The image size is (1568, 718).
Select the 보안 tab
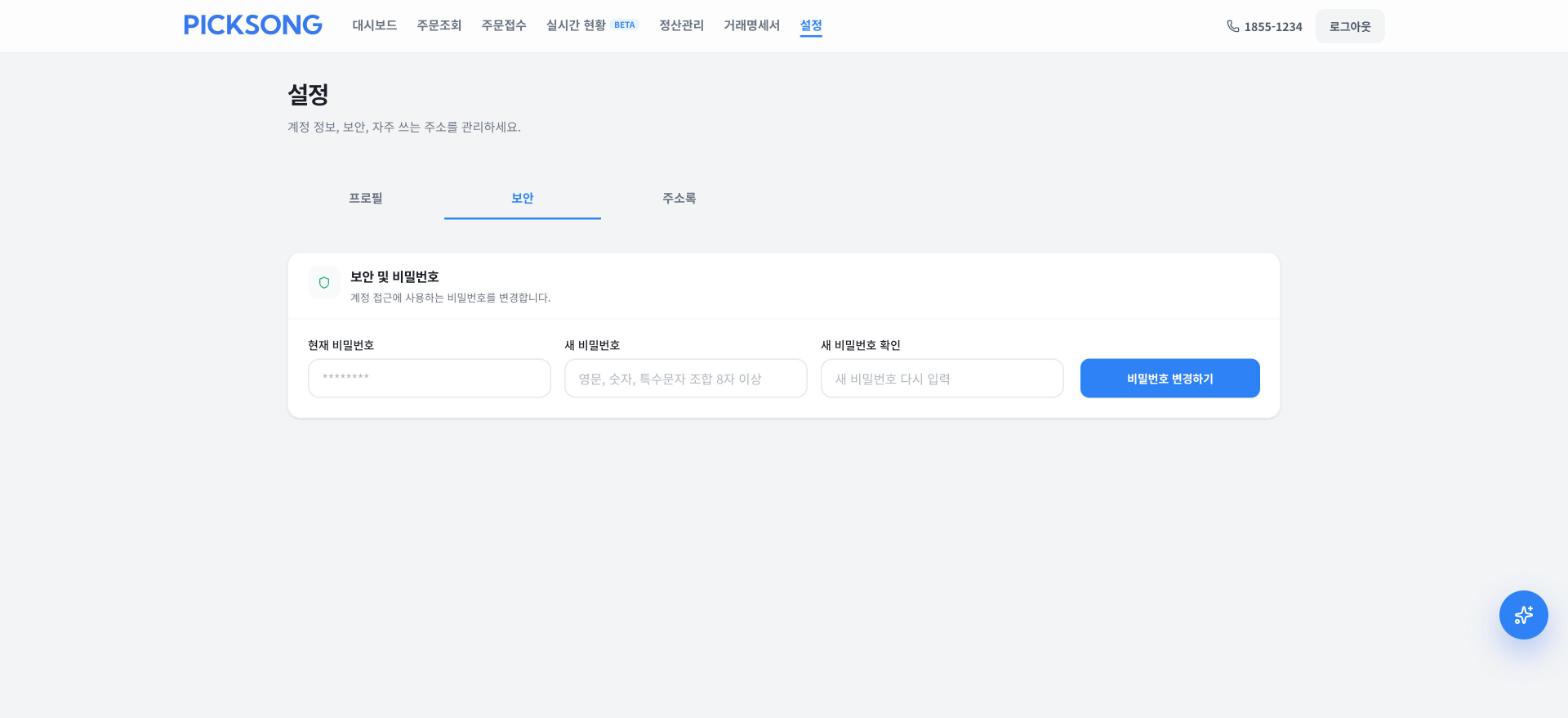pos(522,198)
